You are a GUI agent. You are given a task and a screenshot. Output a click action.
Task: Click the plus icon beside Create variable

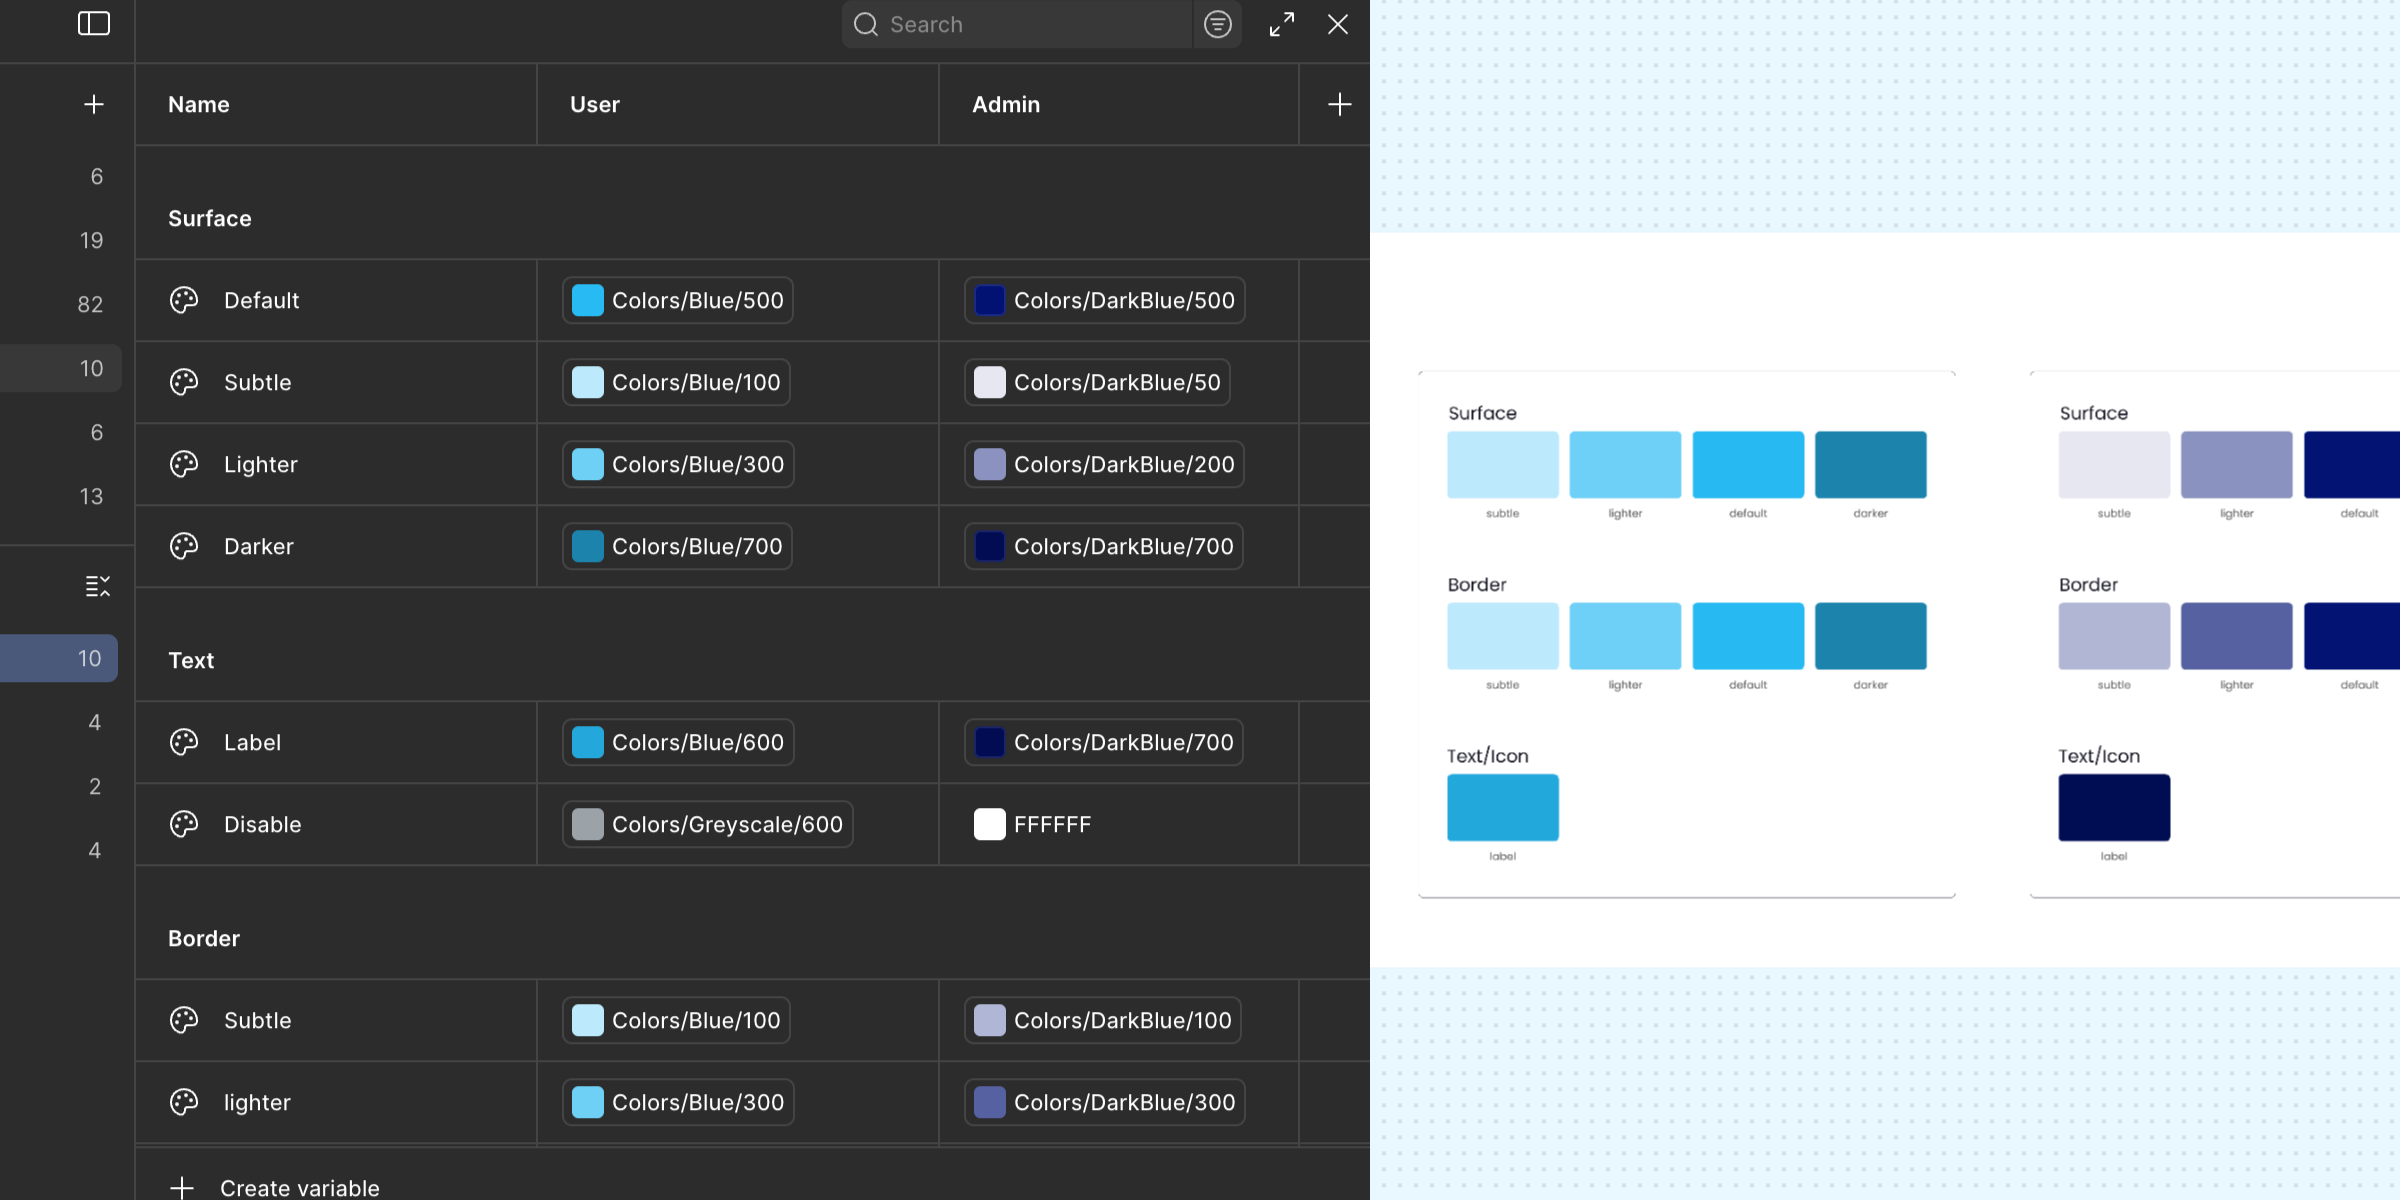pos(182,1187)
